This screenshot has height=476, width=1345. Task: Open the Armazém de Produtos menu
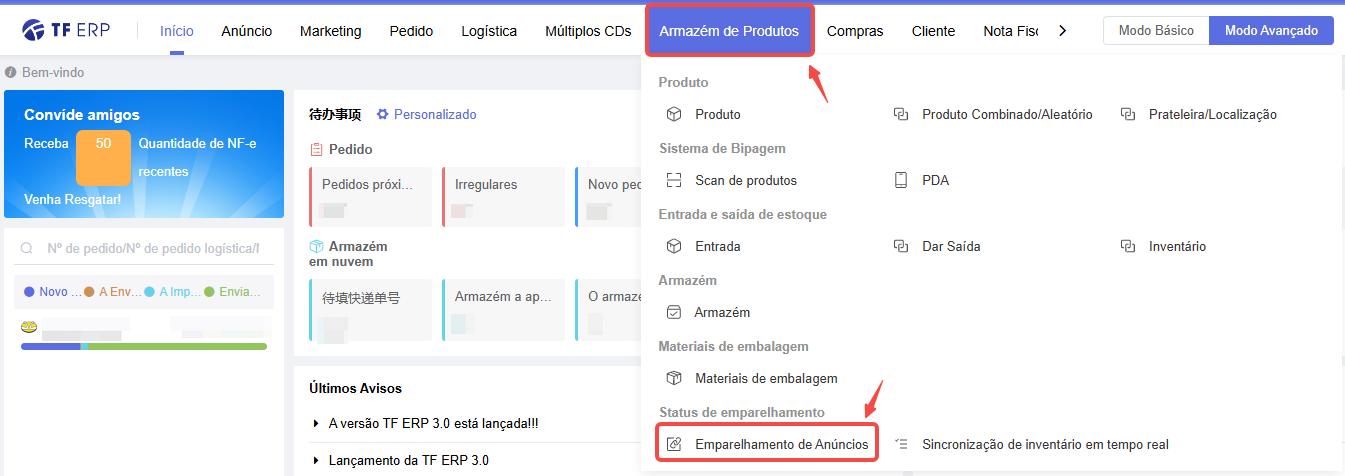pyautogui.click(x=729, y=31)
